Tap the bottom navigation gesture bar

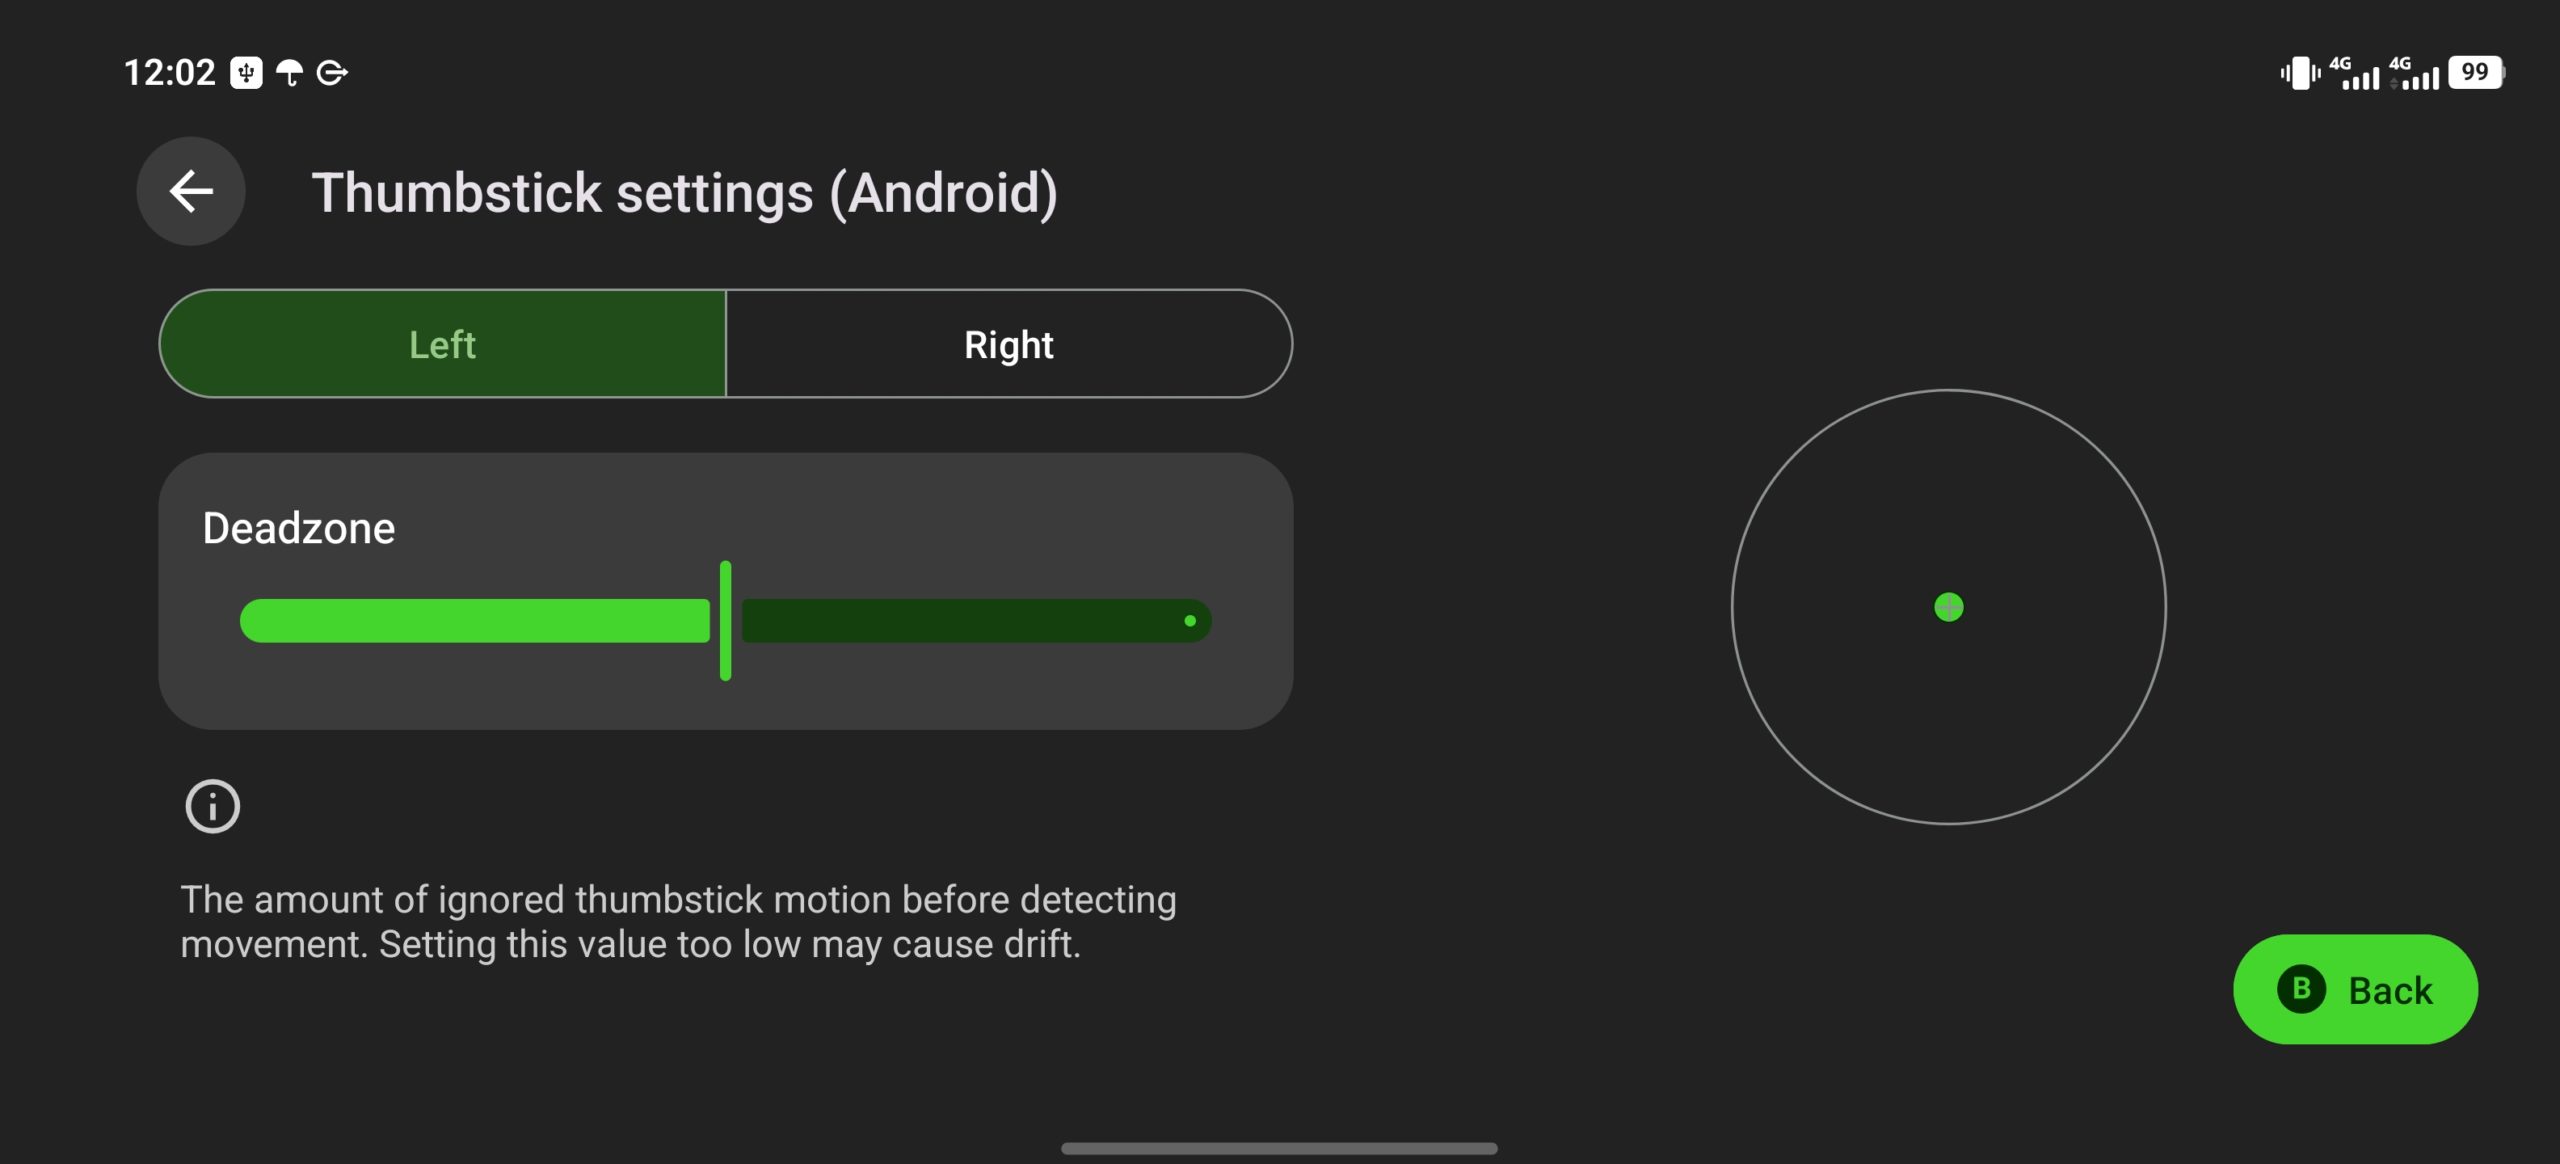click(1279, 1148)
